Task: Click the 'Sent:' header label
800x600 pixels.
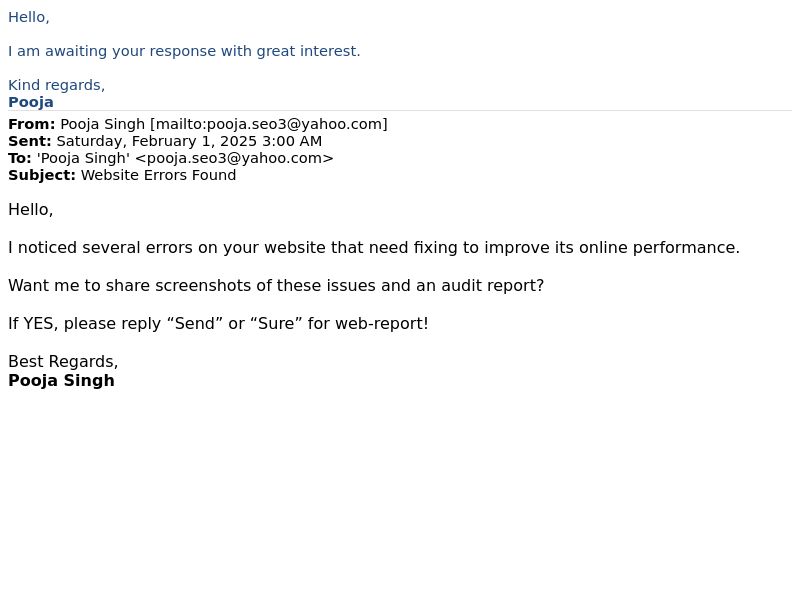Action: coord(30,141)
